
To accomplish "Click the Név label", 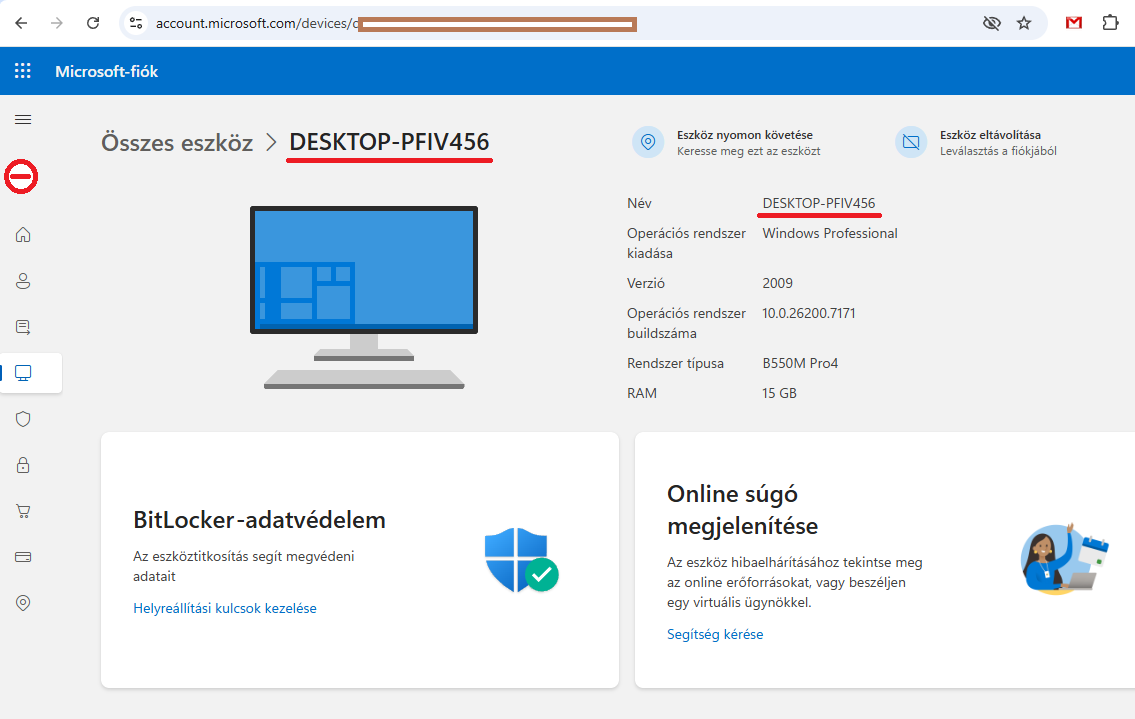I will (639, 203).
